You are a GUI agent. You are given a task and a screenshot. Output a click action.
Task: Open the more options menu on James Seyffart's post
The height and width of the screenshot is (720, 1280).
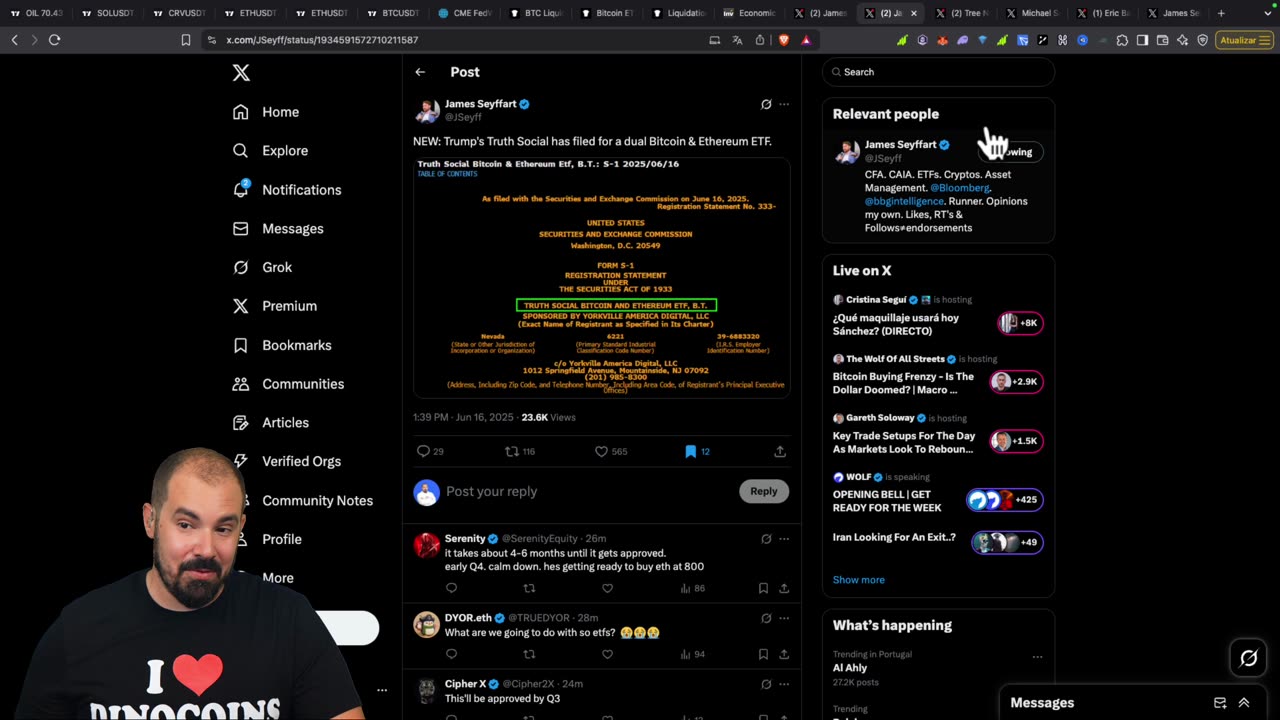(x=784, y=104)
